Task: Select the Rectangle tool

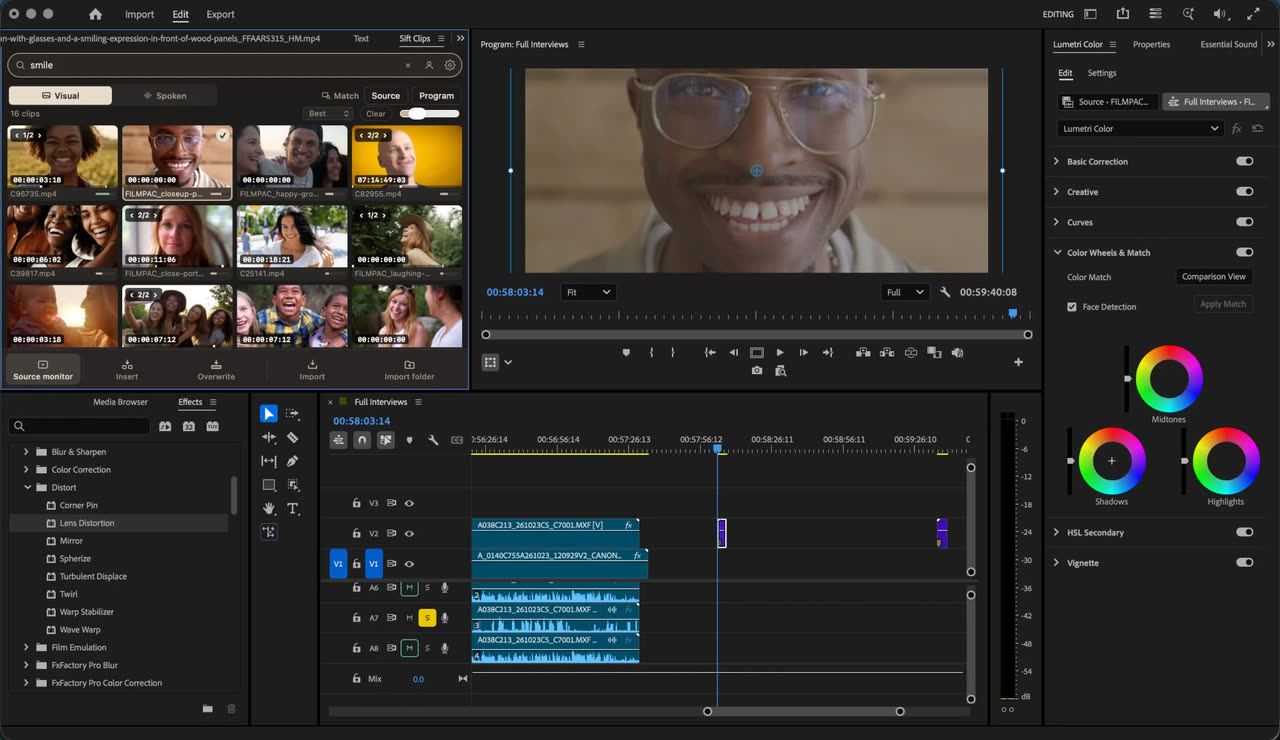Action: pyautogui.click(x=269, y=485)
